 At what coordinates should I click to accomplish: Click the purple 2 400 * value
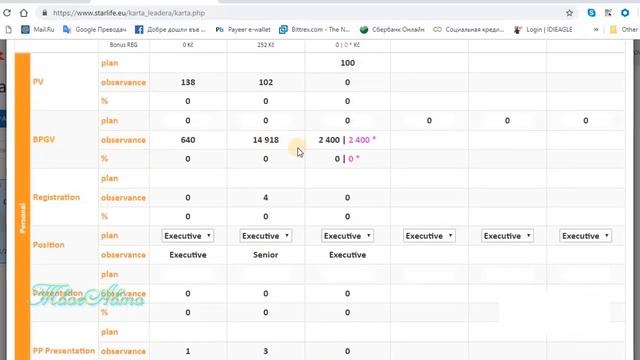362,140
